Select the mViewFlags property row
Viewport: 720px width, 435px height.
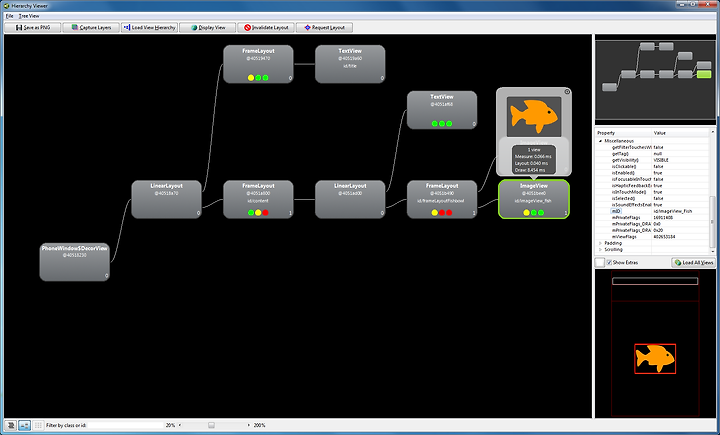tap(652, 237)
